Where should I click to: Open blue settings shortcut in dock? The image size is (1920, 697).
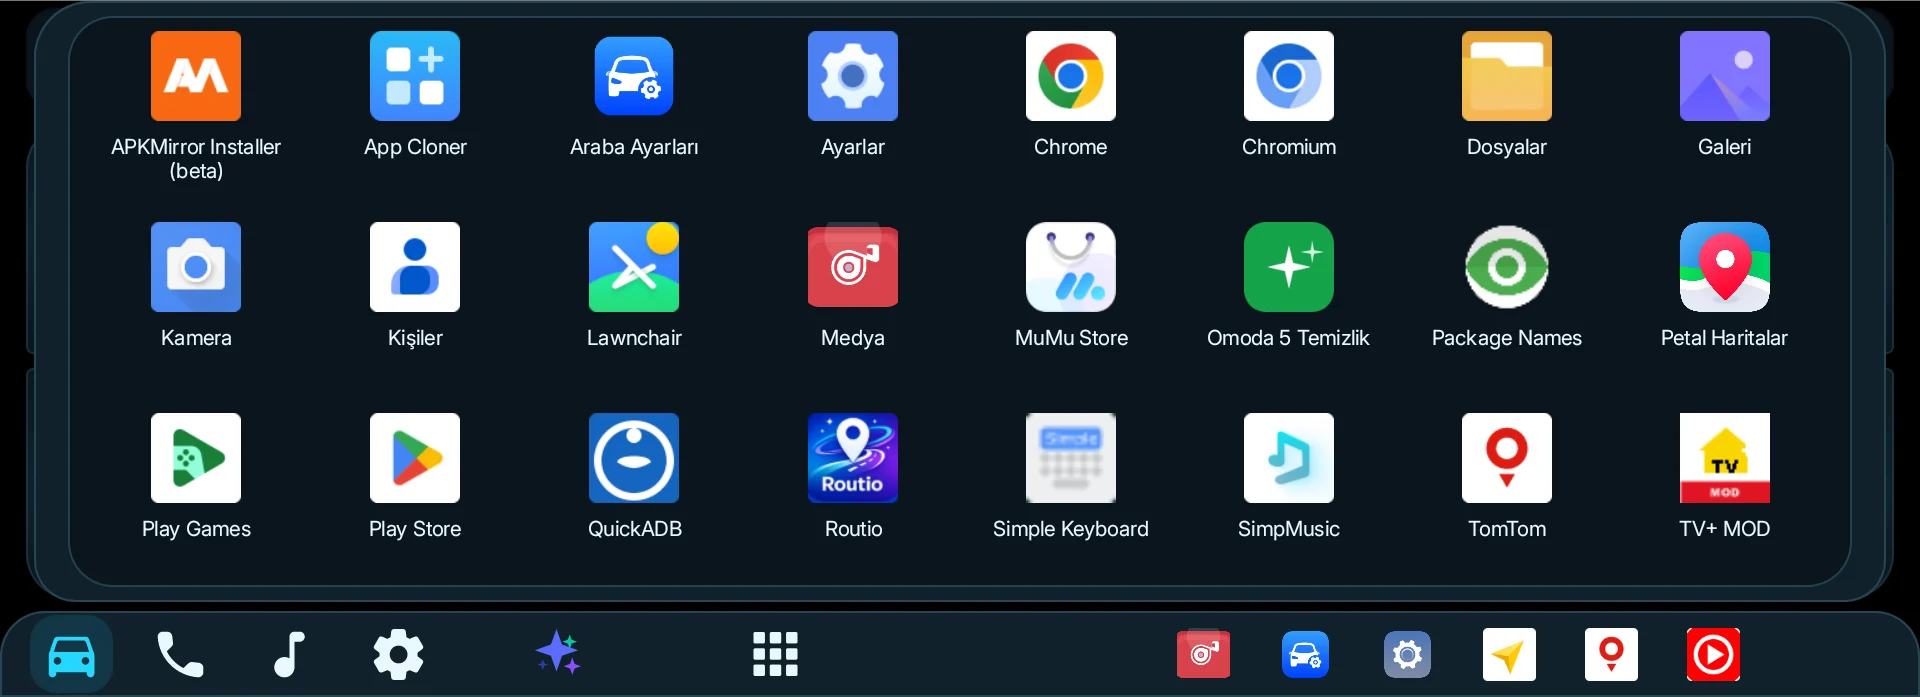(1408, 654)
